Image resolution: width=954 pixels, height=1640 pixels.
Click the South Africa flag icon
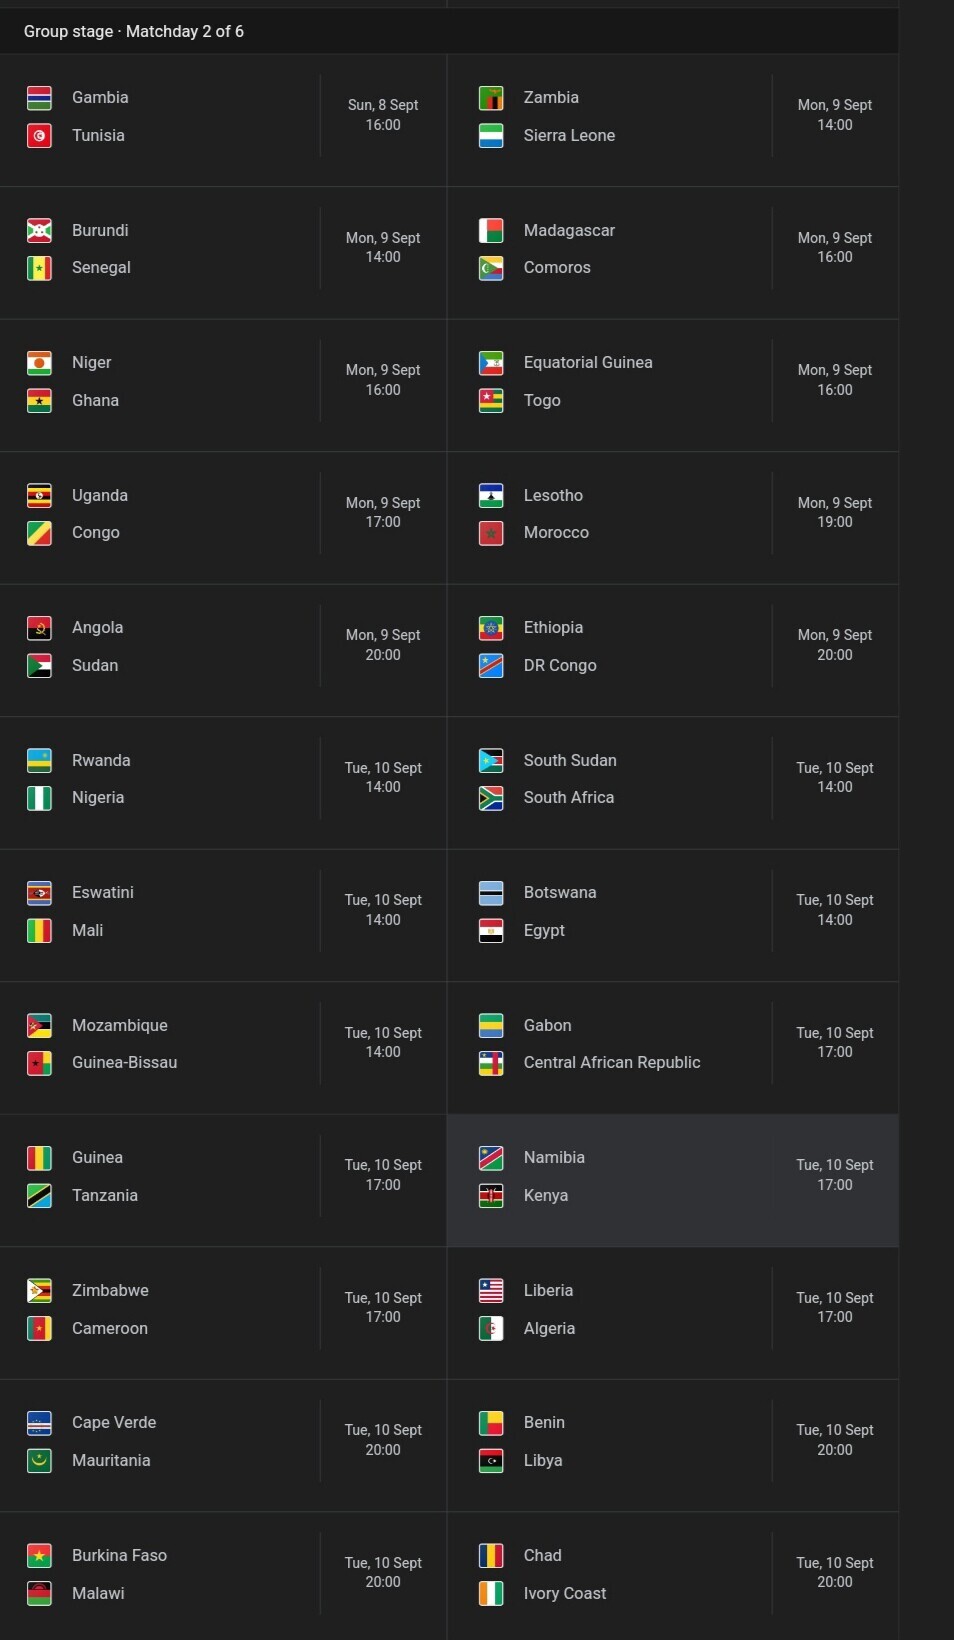tap(491, 798)
